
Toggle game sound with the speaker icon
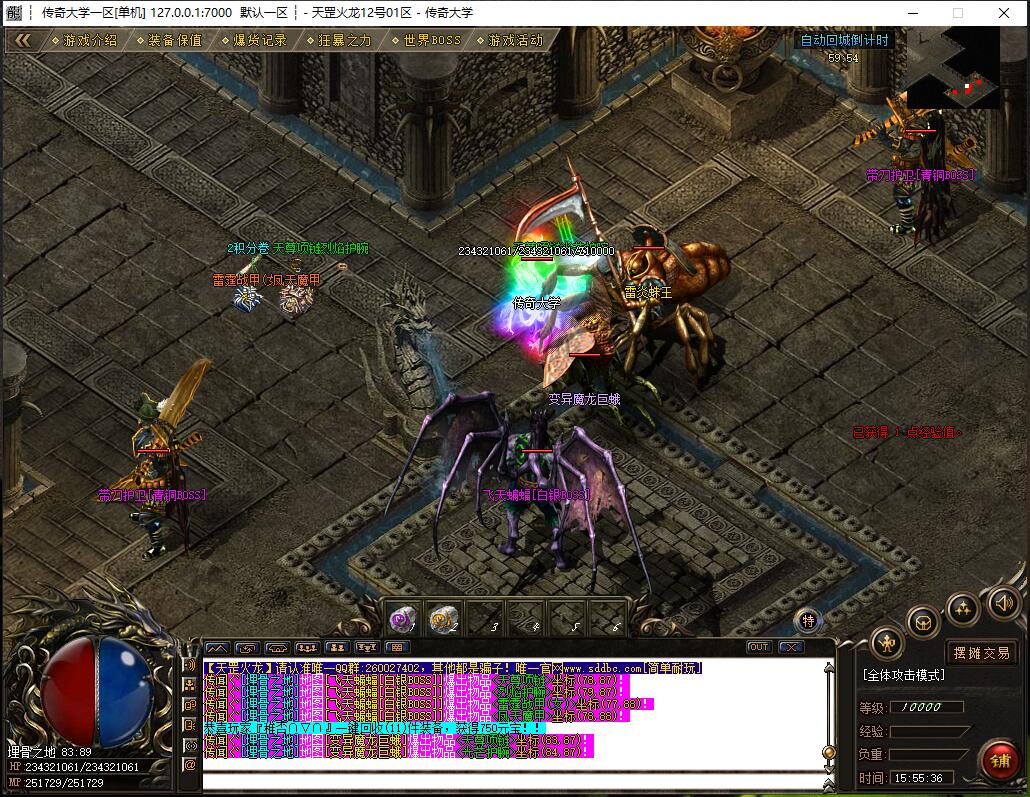[1003, 603]
